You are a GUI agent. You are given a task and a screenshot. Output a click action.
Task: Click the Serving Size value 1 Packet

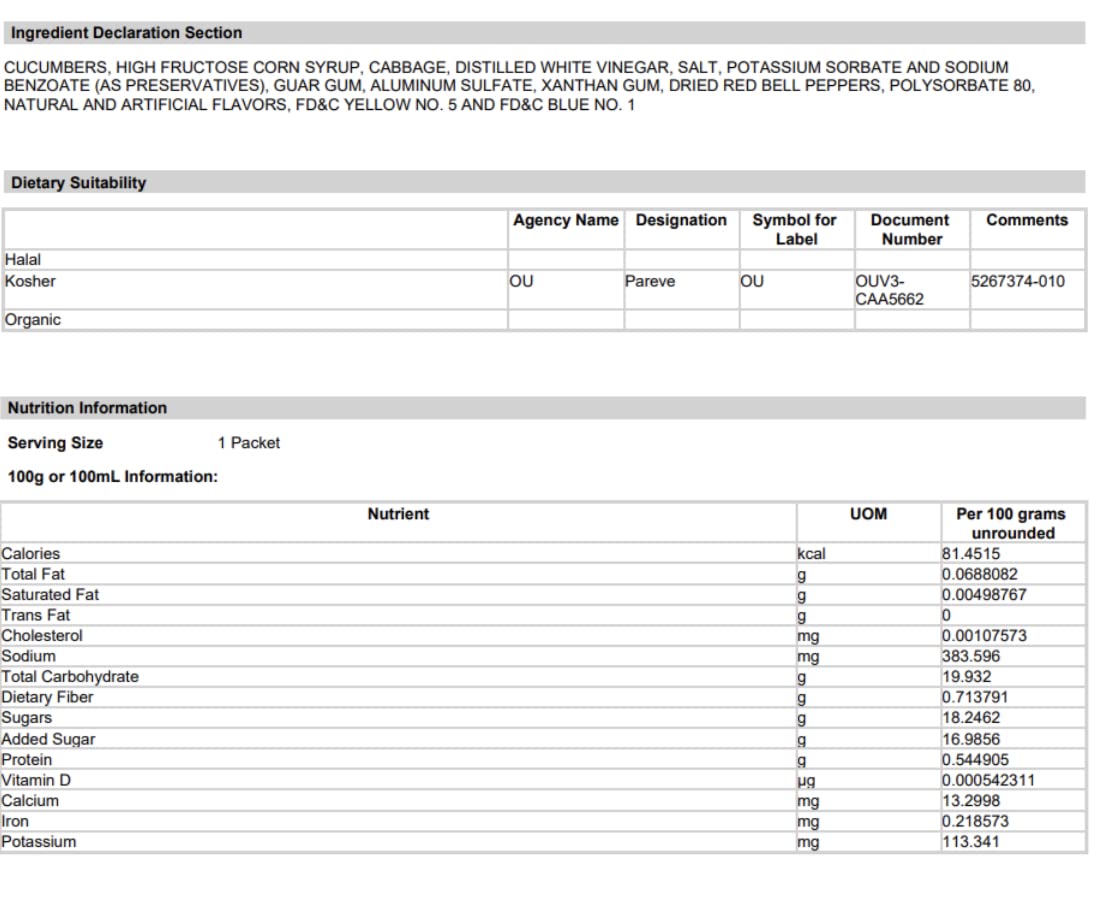tap(249, 443)
